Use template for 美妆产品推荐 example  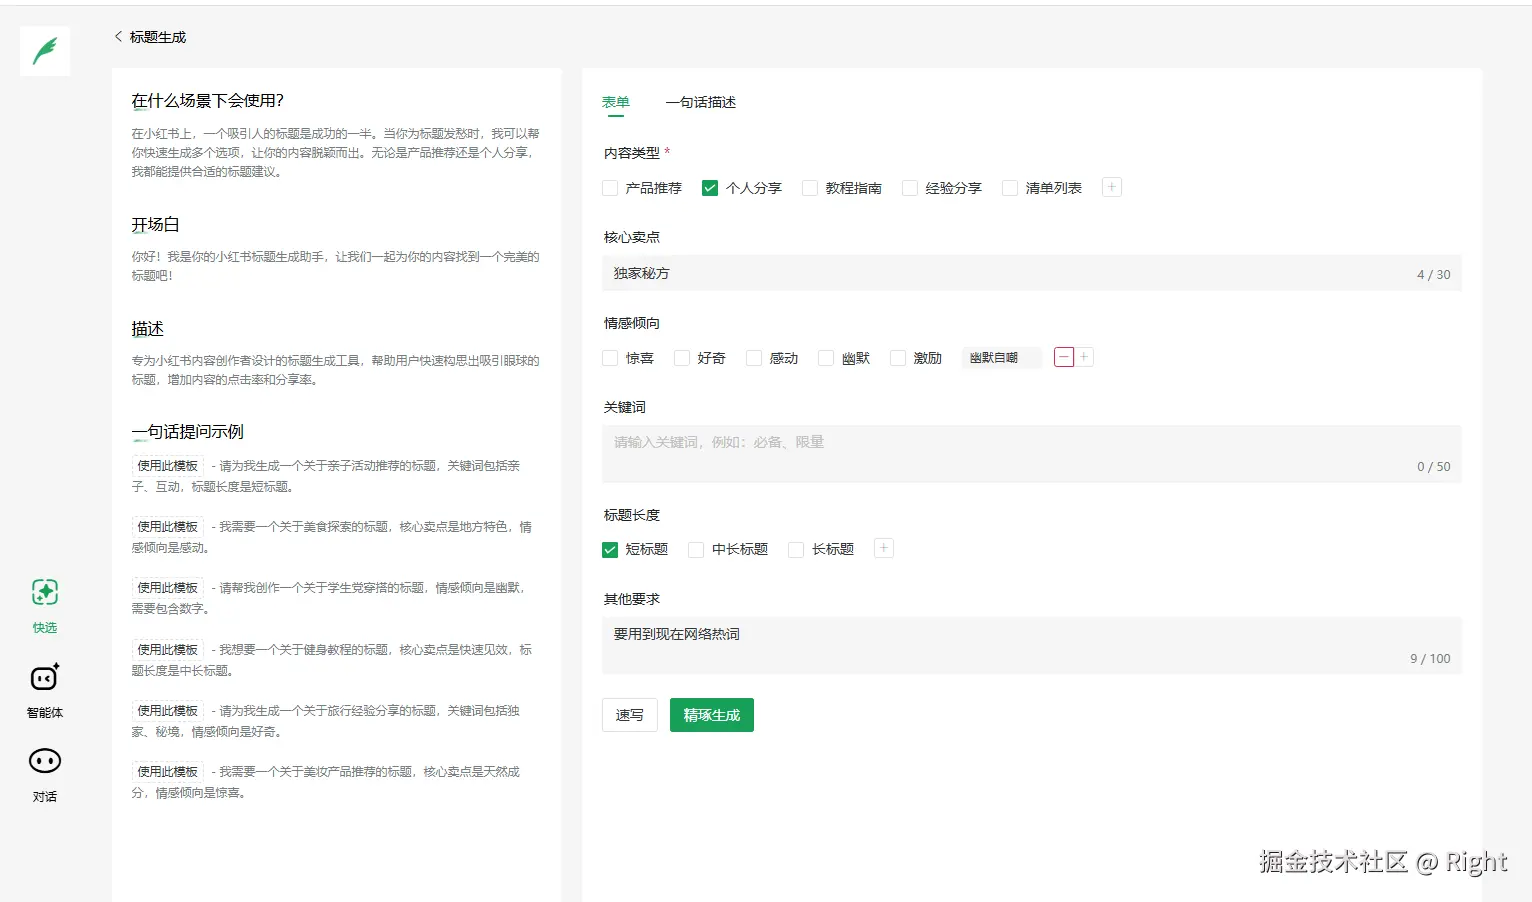[x=168, y=771]
